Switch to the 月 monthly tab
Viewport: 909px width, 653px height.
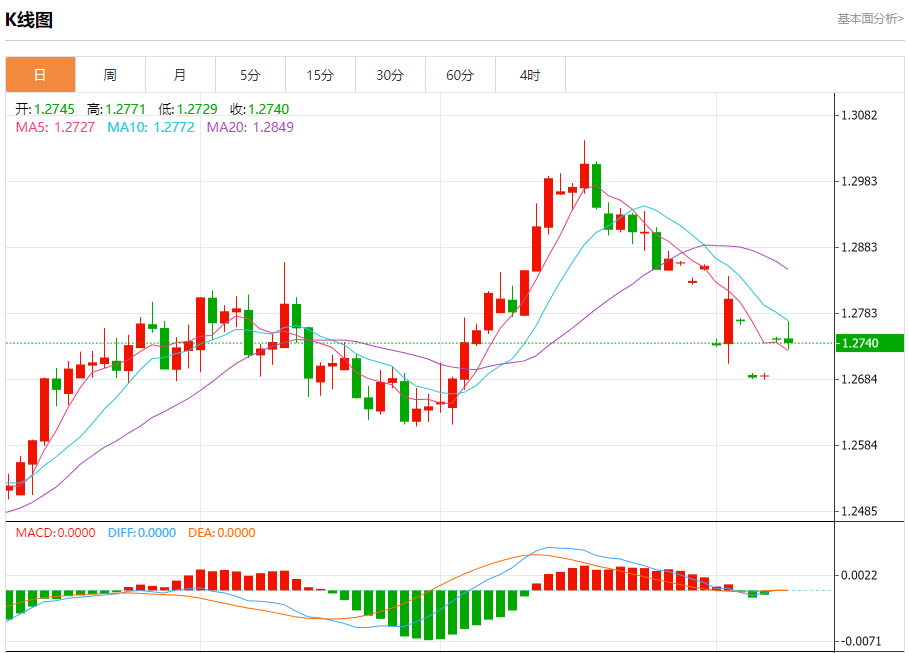pos(180,75)
